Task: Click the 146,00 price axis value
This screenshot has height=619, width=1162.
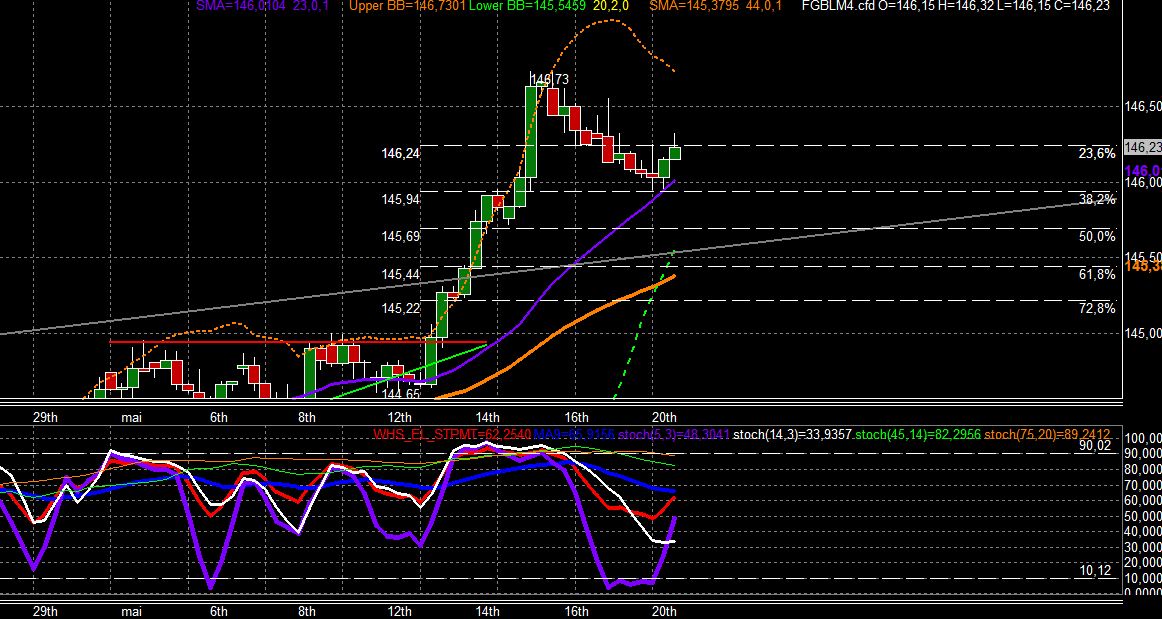Action: pos(1143,182)
